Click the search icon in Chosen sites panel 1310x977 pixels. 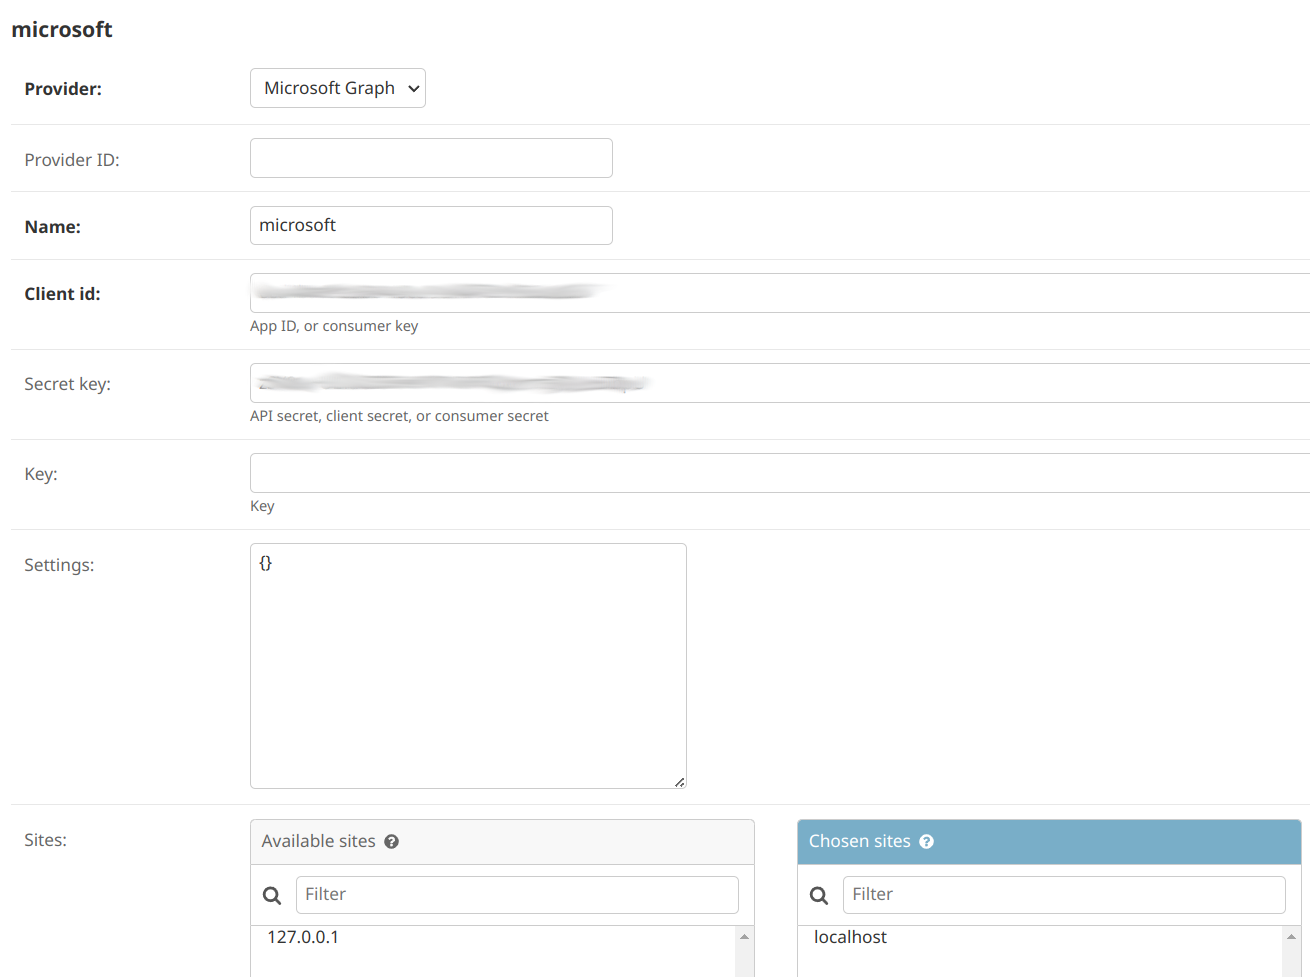(x=819, y=895)
